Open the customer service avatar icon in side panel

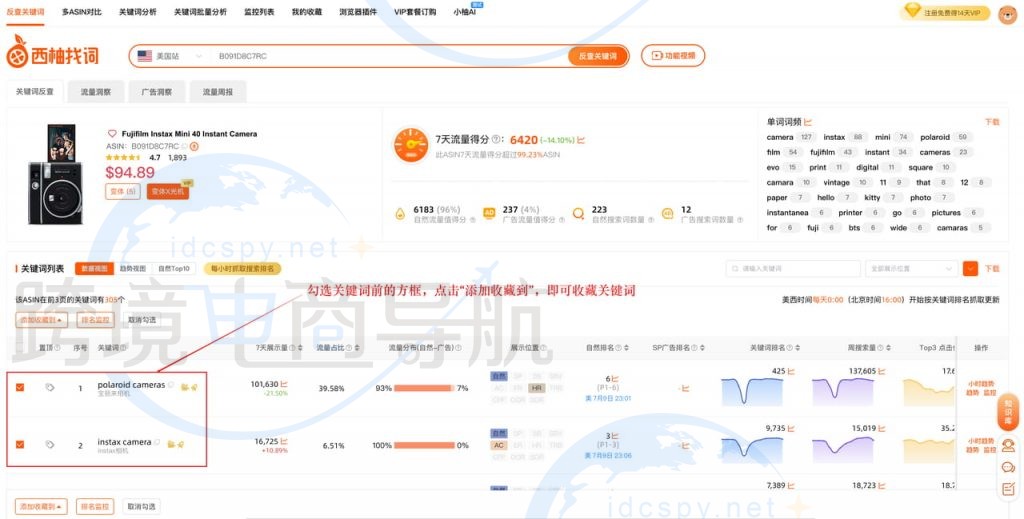[x=1009, y=446]
